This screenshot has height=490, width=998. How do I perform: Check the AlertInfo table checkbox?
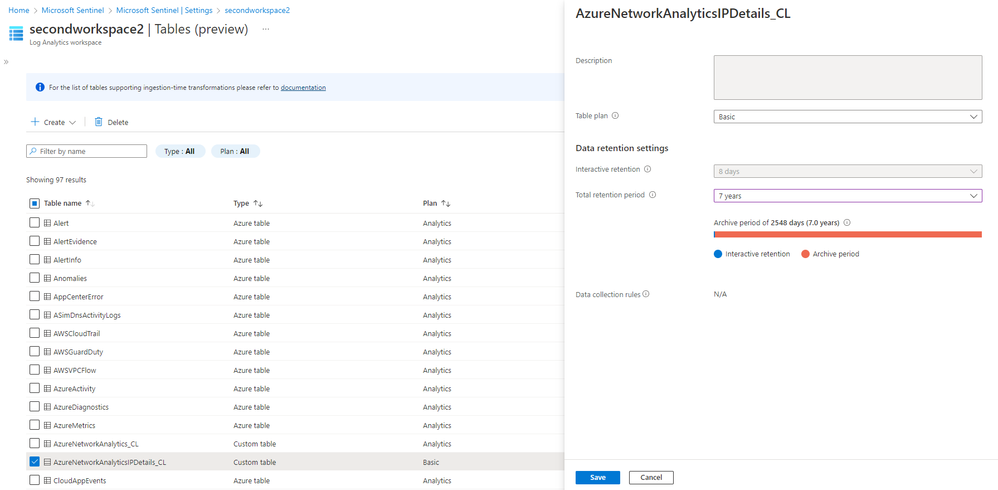pos(34,260)
